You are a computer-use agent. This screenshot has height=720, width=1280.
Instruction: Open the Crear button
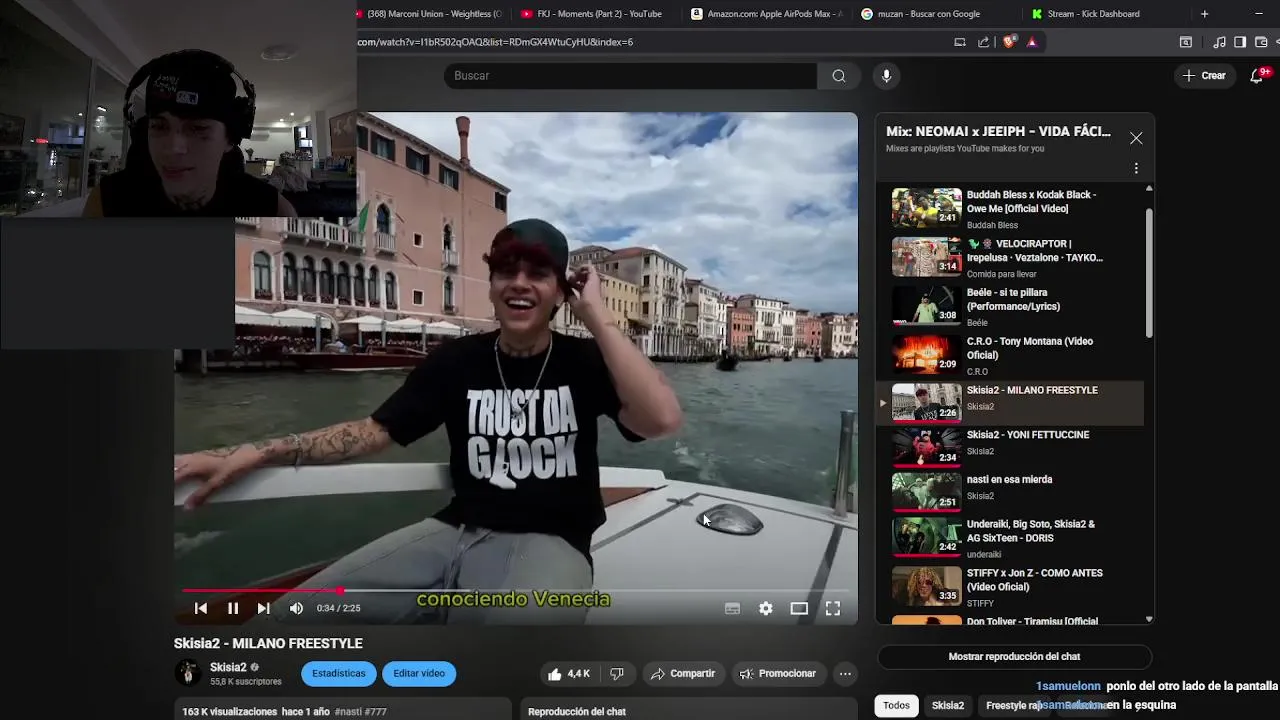click(x=1204, y=76)
